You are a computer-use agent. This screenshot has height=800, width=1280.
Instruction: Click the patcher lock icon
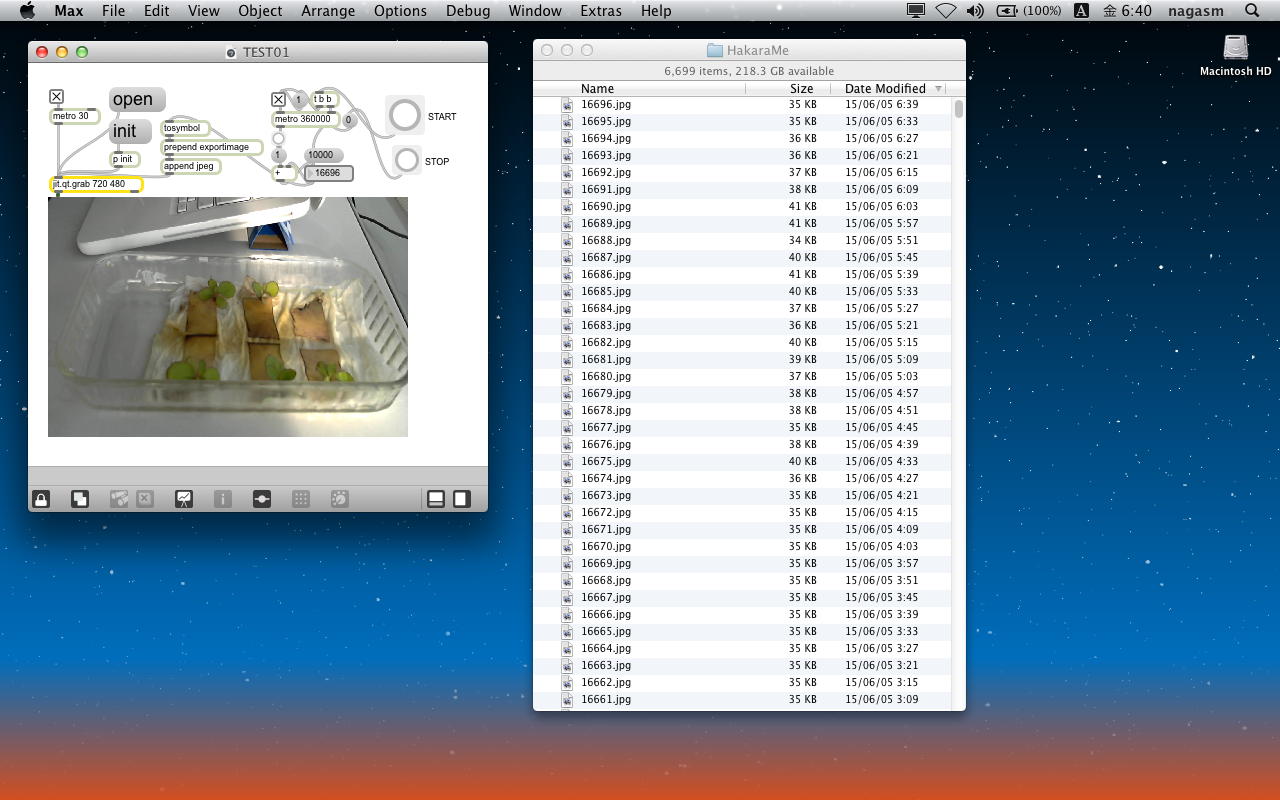coord(41,499)
